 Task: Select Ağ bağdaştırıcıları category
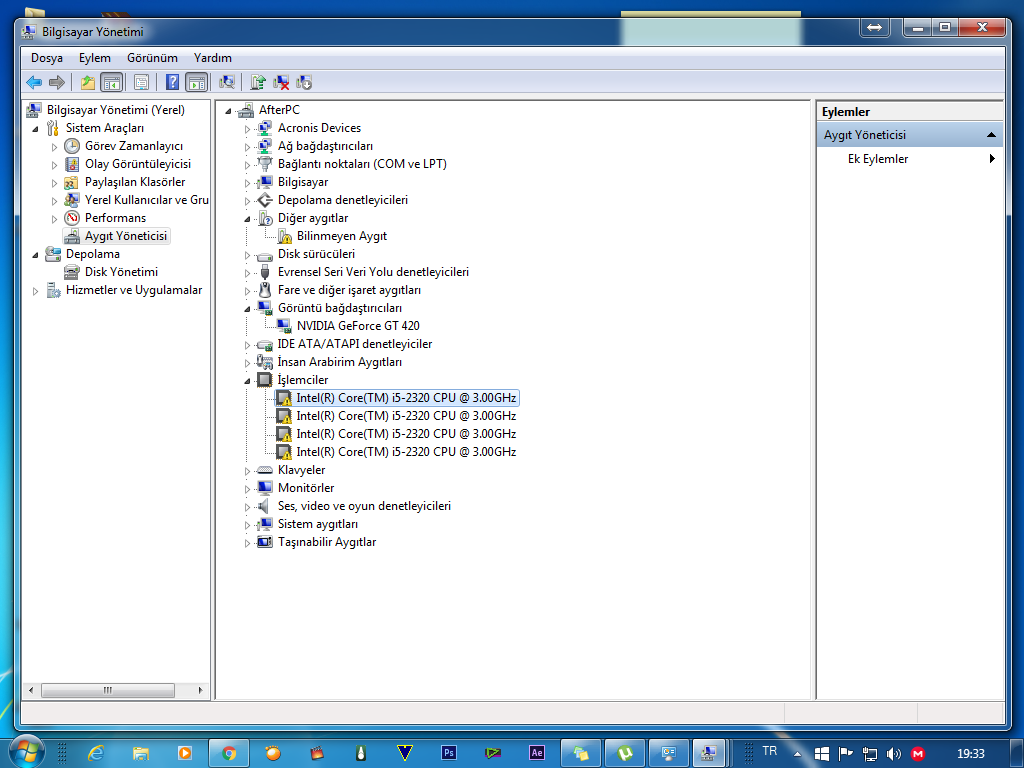coord(325,146)
